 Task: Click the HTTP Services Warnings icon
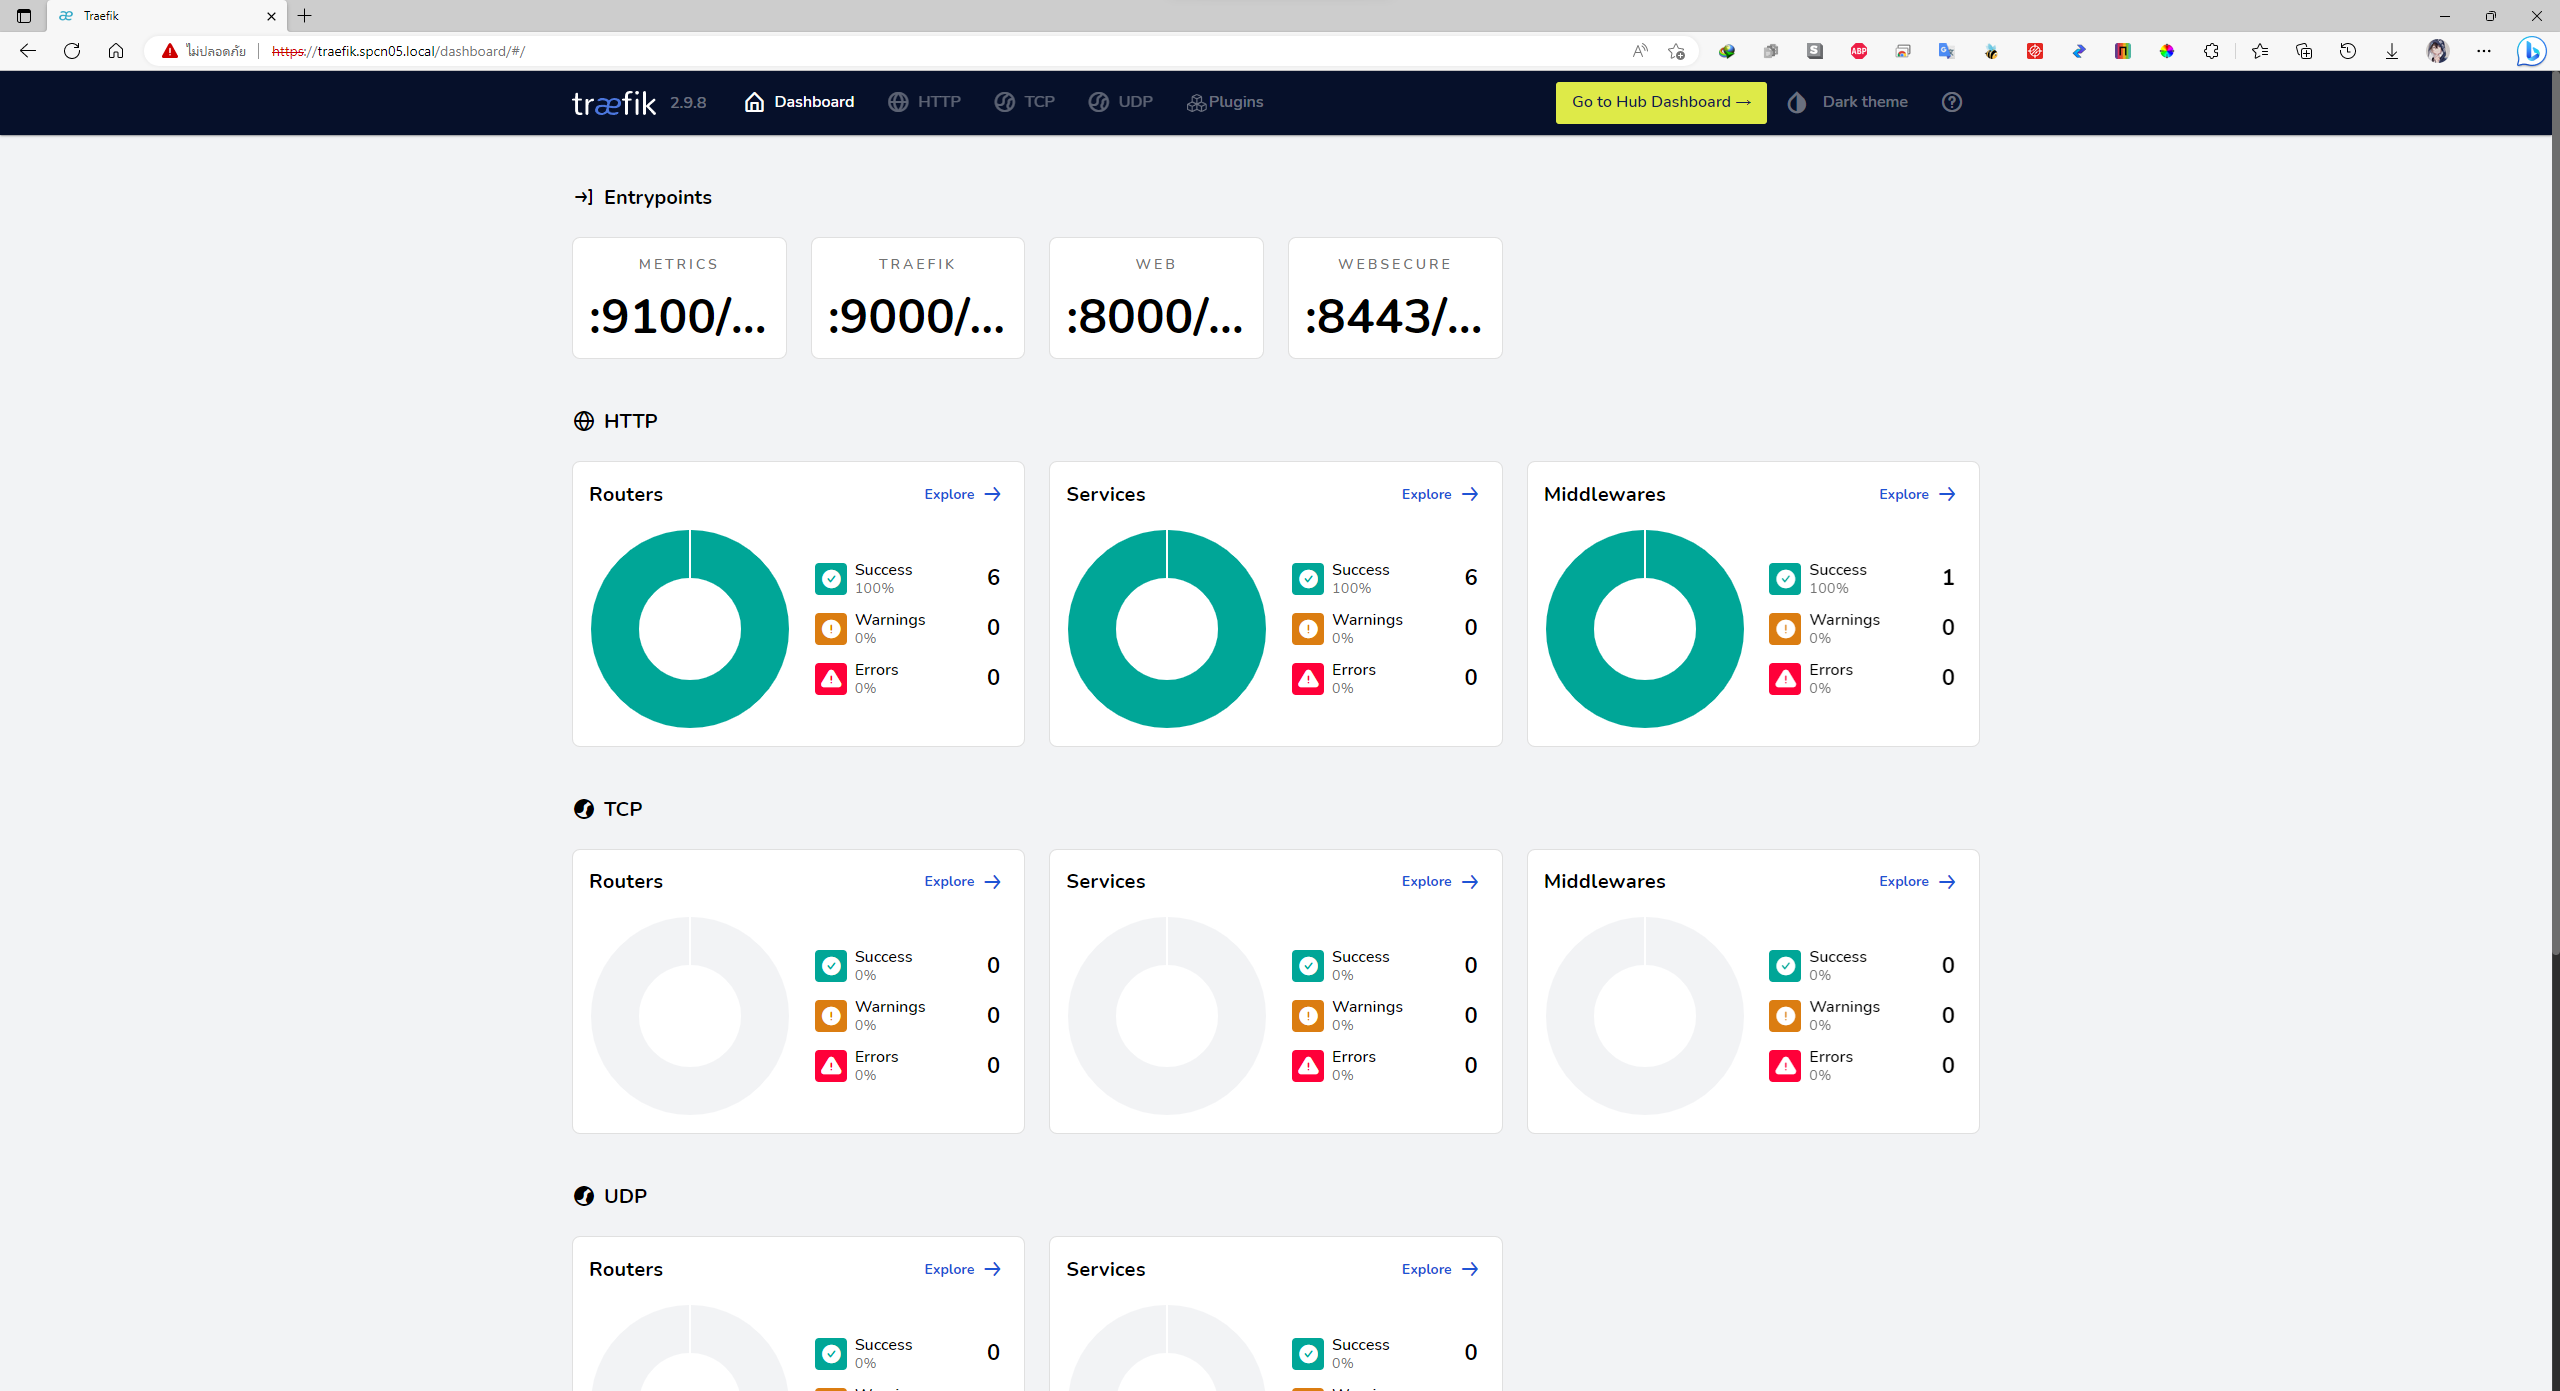coord(1307,628)
